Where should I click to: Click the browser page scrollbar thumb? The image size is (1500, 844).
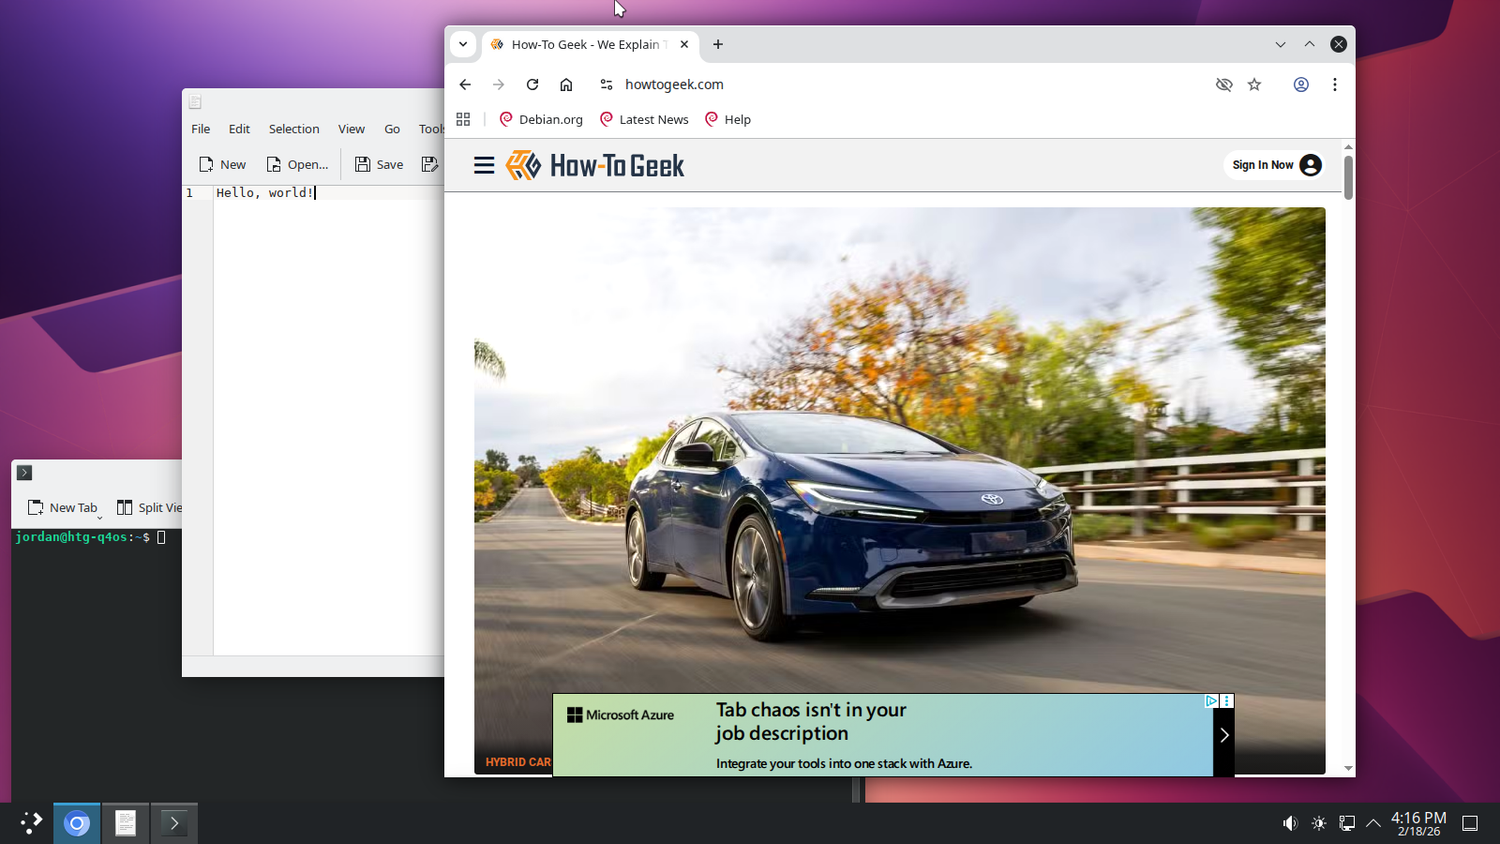[1348, 177]
